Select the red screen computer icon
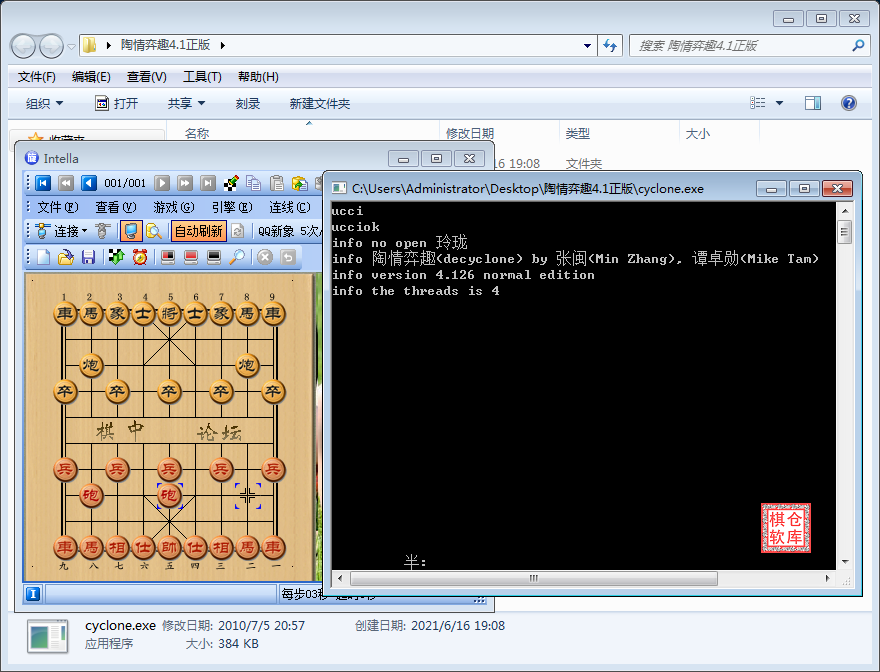 pyautogui.click(x=191, y=257)
